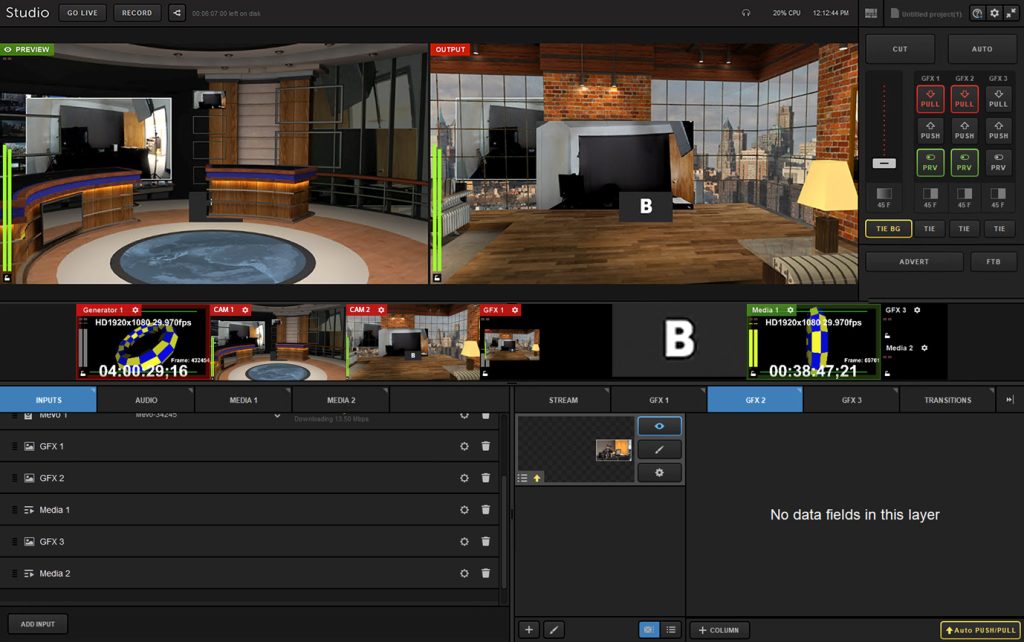Switch layers to thumbnail view

[x=648, y=630]
